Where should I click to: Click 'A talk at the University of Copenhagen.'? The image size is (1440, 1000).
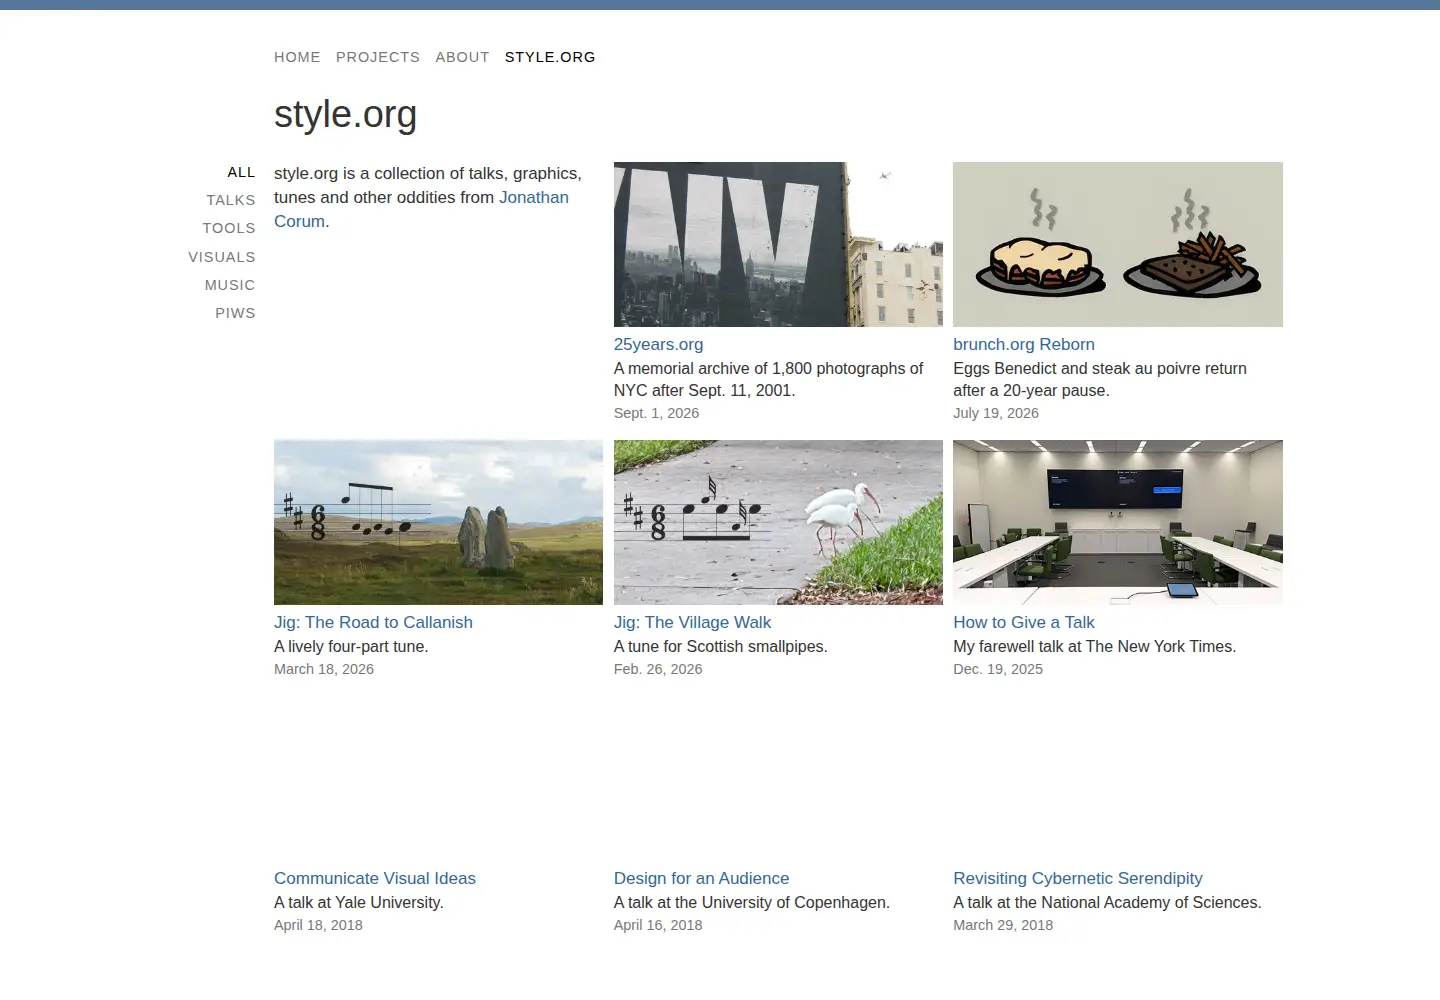(752, 902)
